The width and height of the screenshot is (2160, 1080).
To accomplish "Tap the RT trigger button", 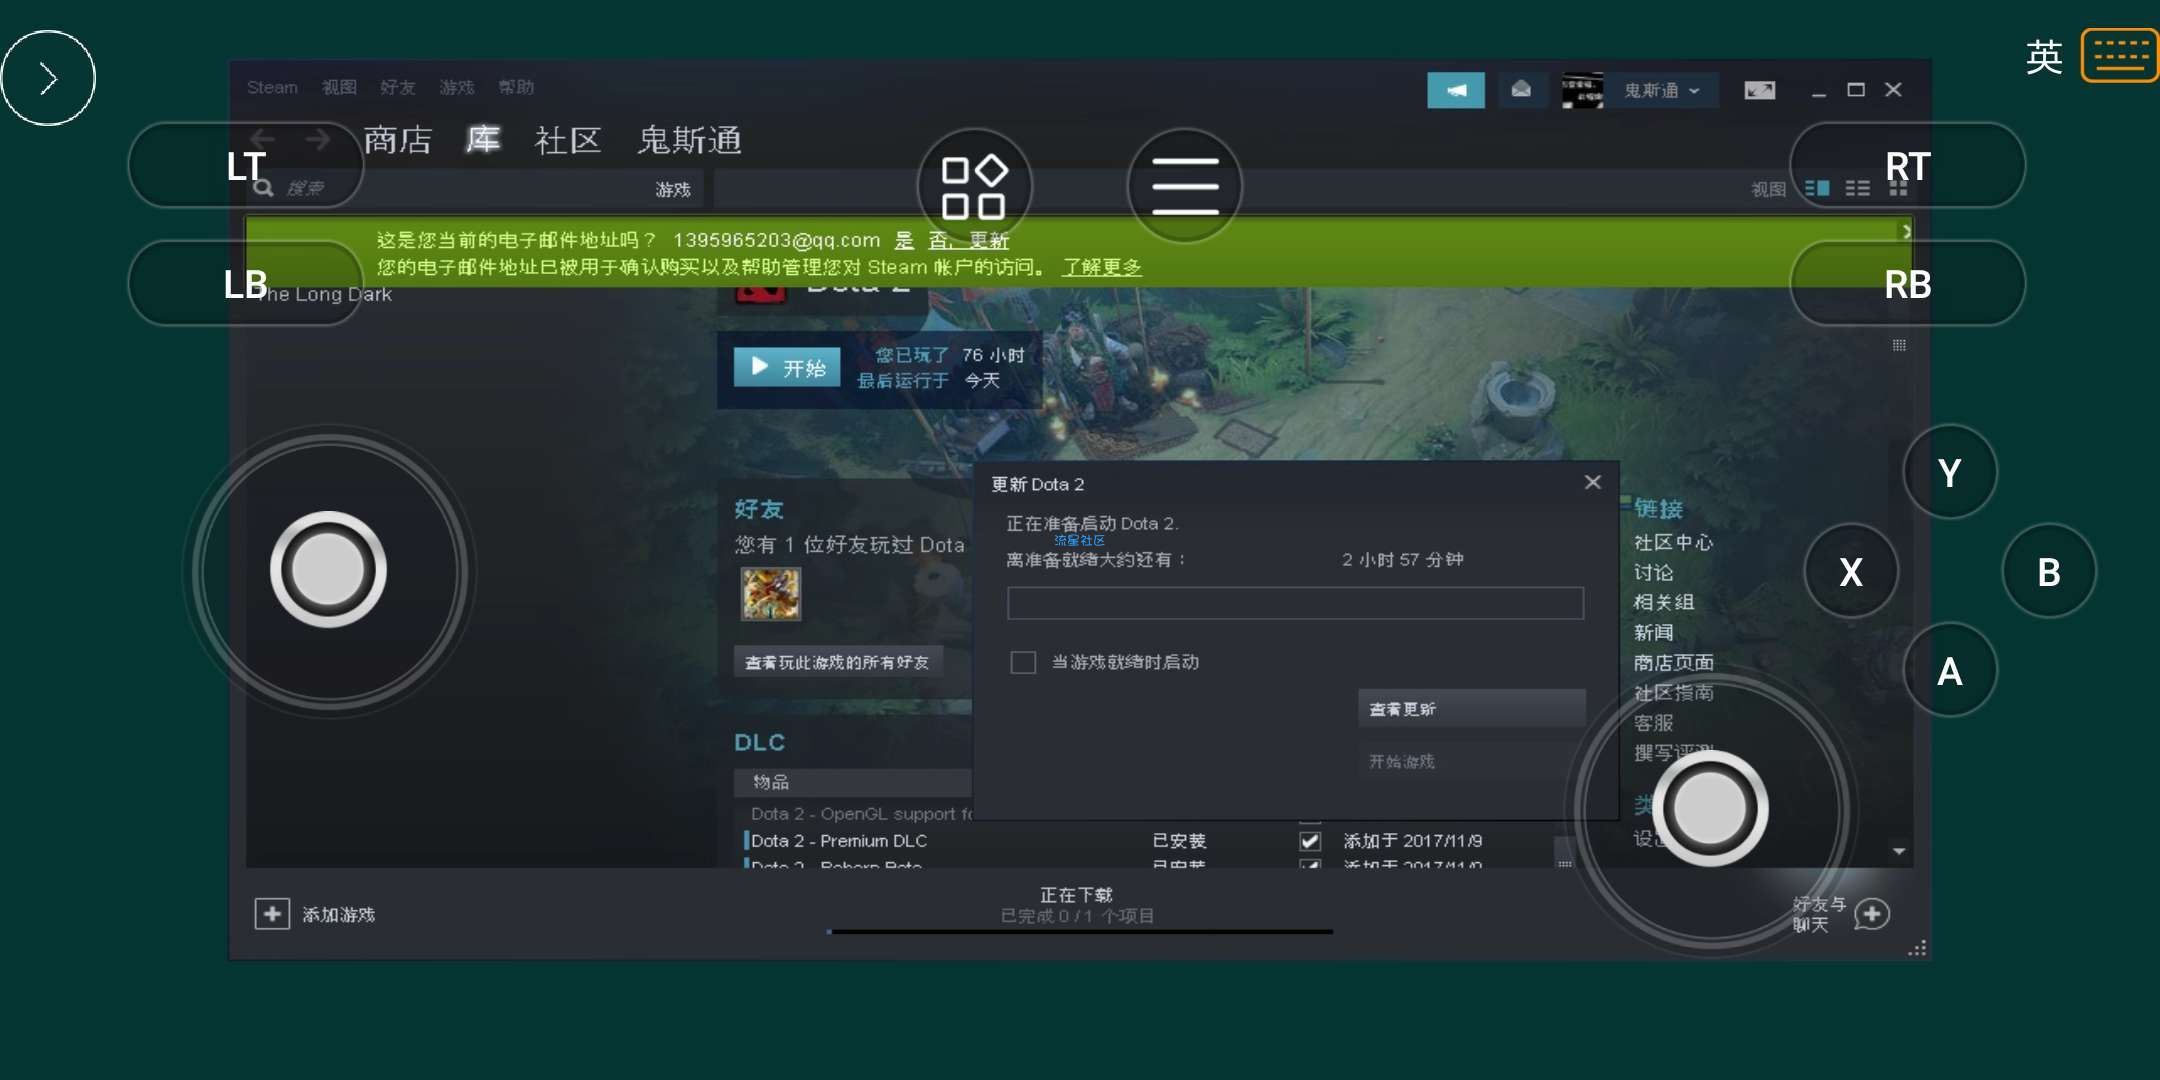I will tap(1908, 166).
